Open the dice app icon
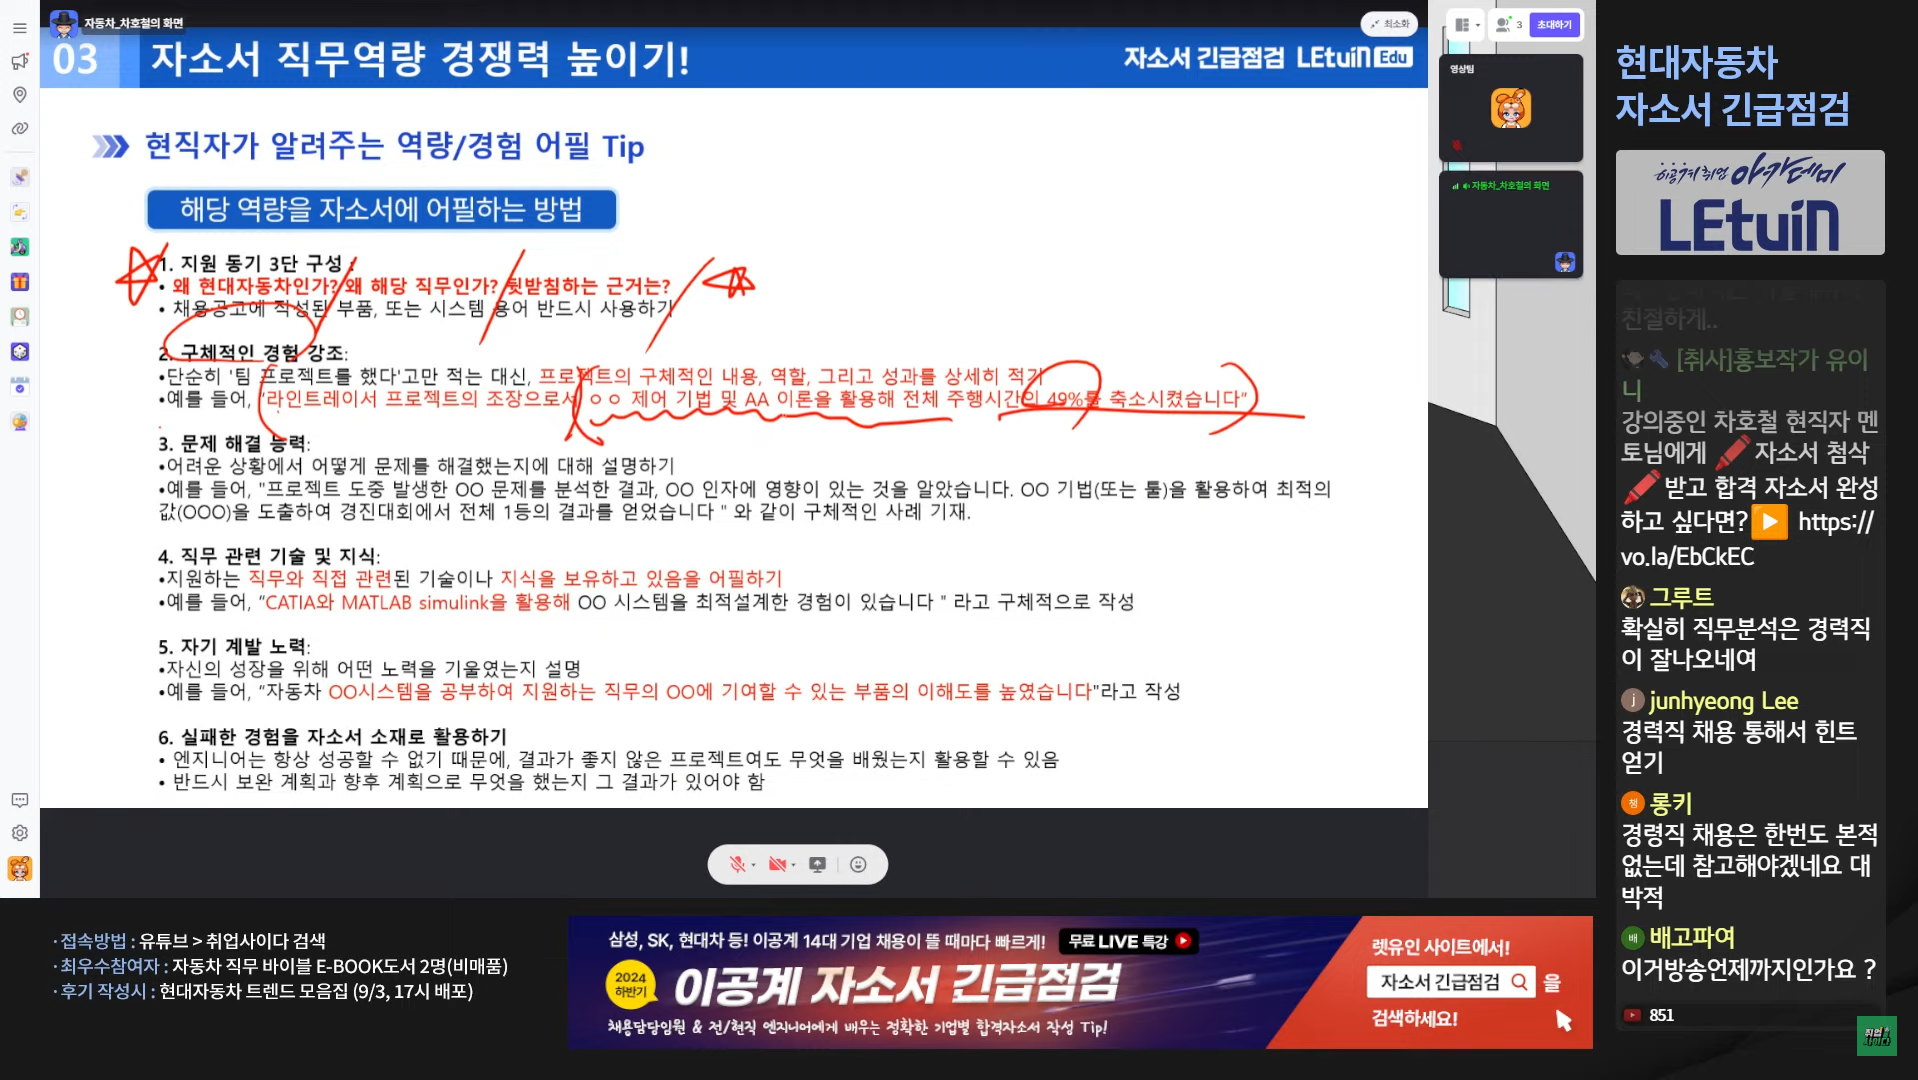Viewport: 1918px width, 1080px height. pos(19,352)
